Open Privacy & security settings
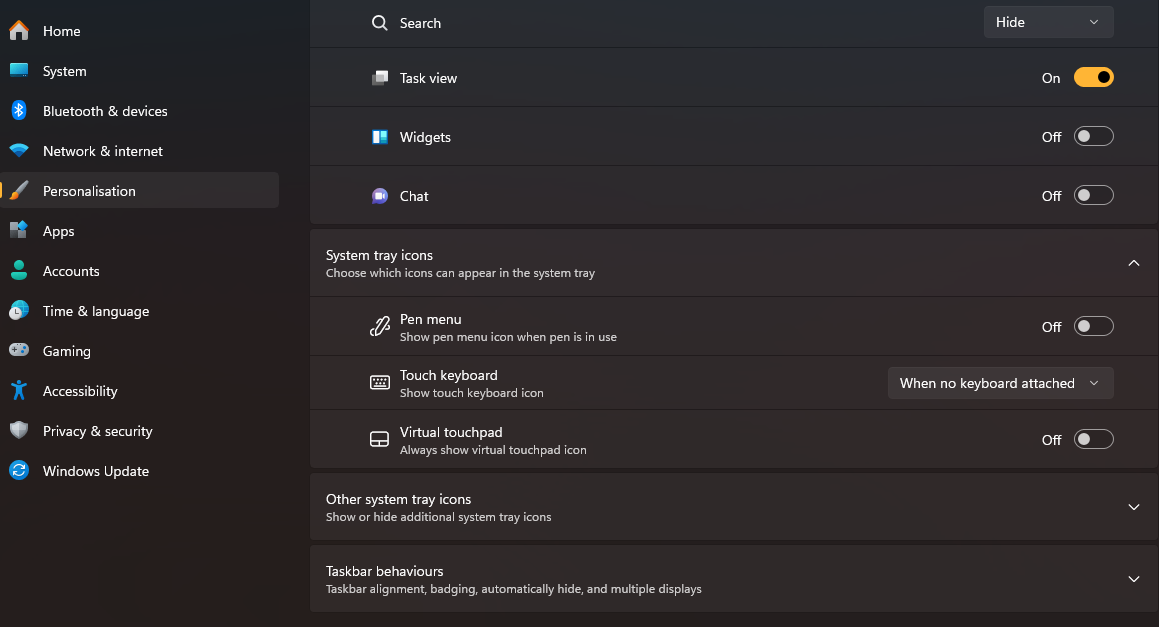 click(x=140, y=430)
